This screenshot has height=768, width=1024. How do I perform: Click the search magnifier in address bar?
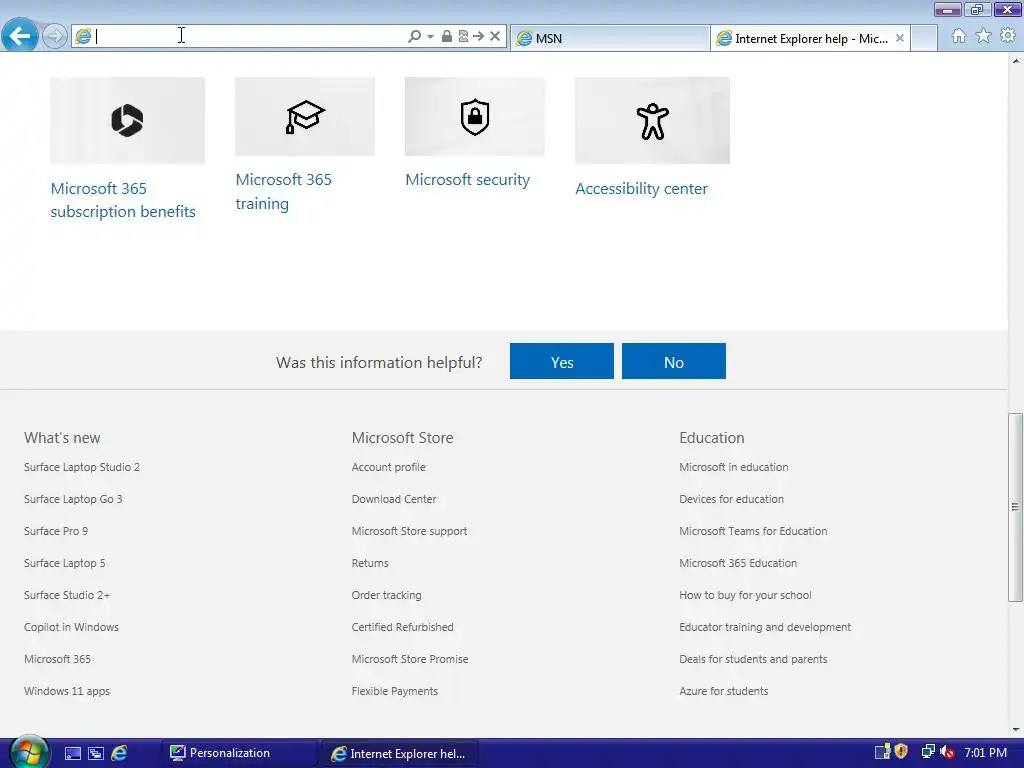[x=414, y=37]
